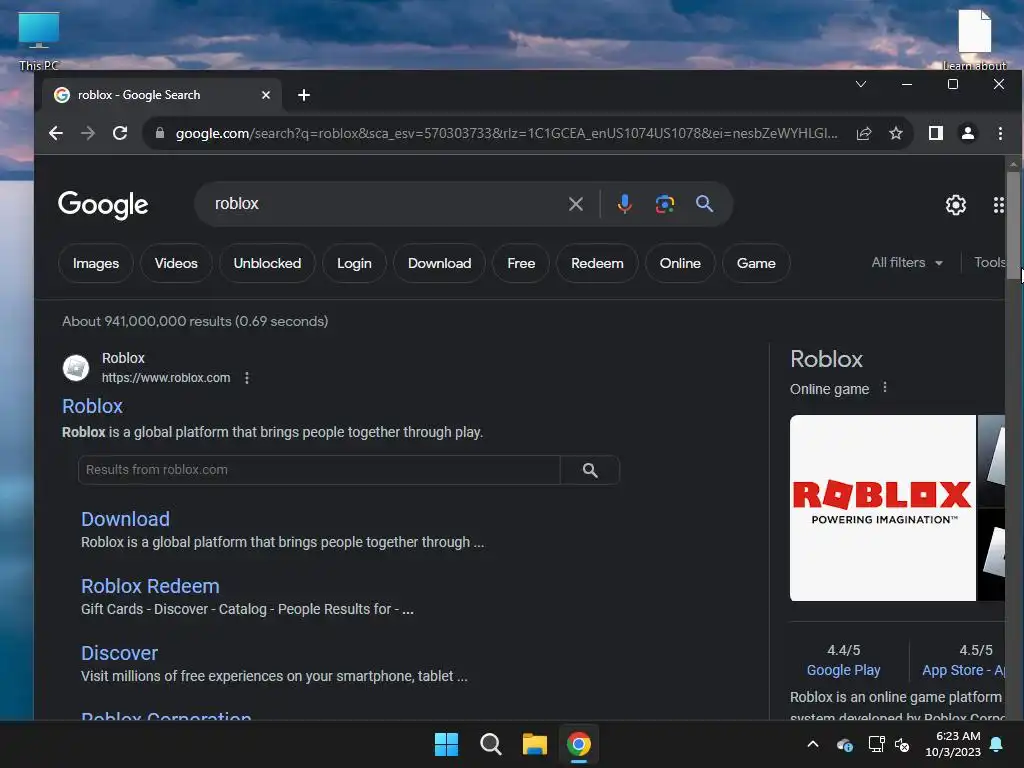Viewport: 1024px width, 768px height.
Task: Open the App Store rating link
Action: coord(963,670)
